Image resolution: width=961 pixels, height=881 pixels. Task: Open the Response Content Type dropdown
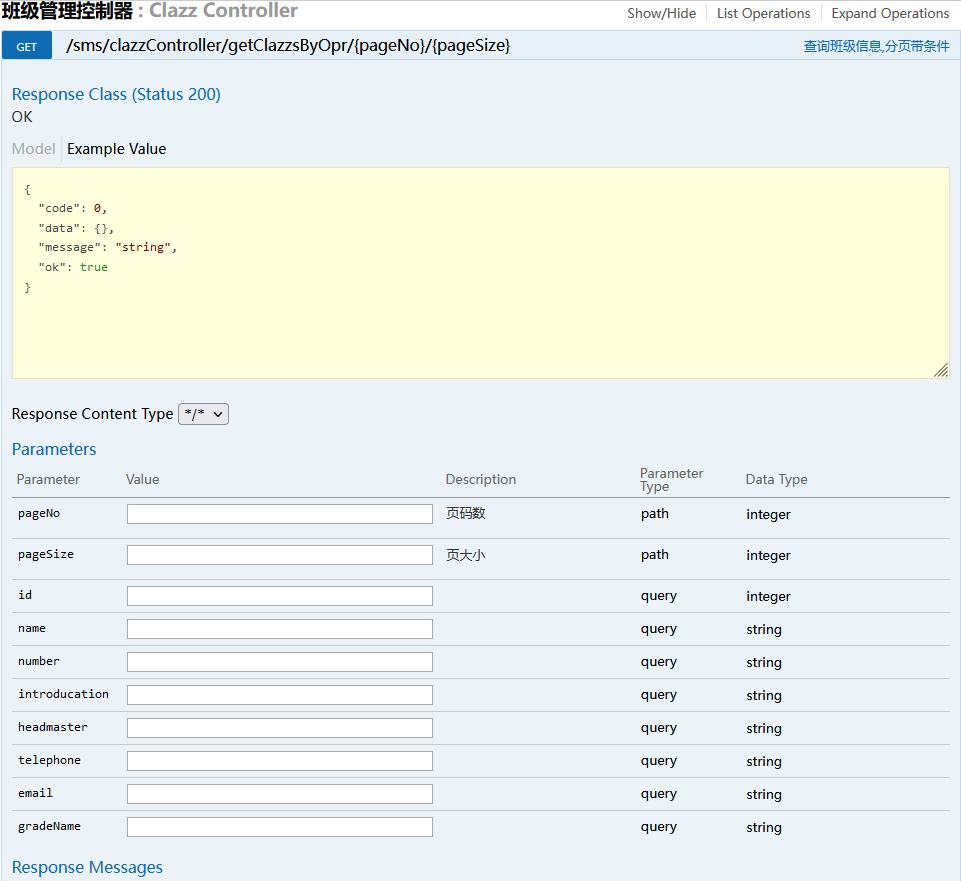[203, 414]
